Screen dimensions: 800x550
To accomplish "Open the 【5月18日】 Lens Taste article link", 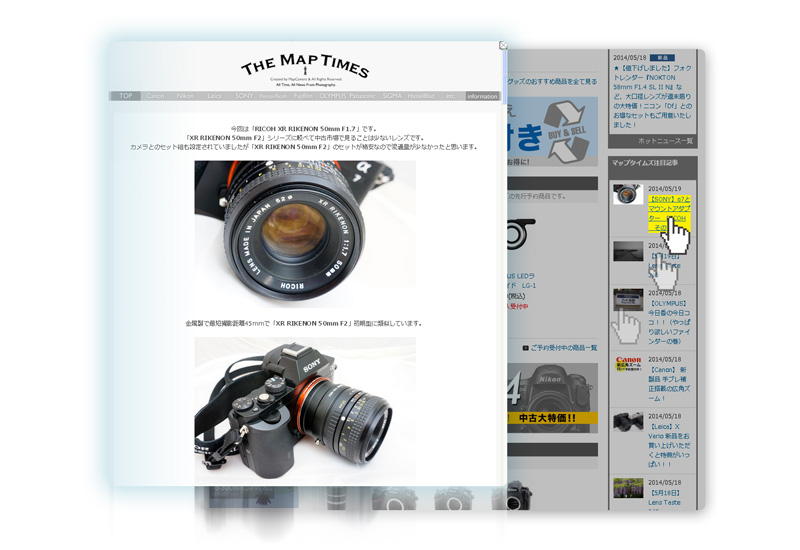I will point(664,498).
